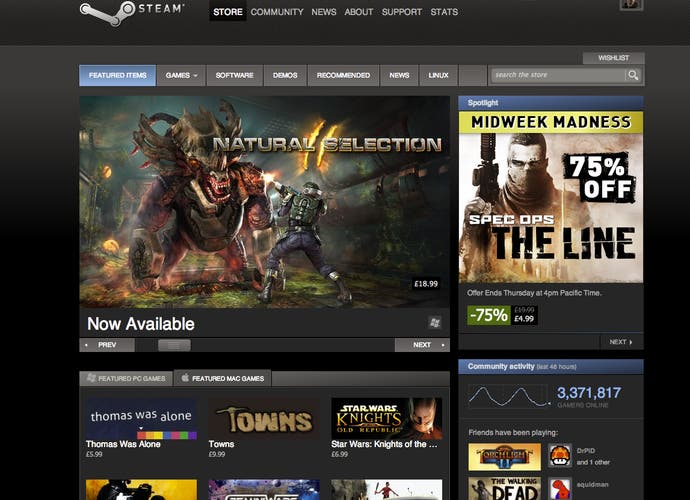Focus the search the store field
690x500 pixels.
tap(559, 75)
